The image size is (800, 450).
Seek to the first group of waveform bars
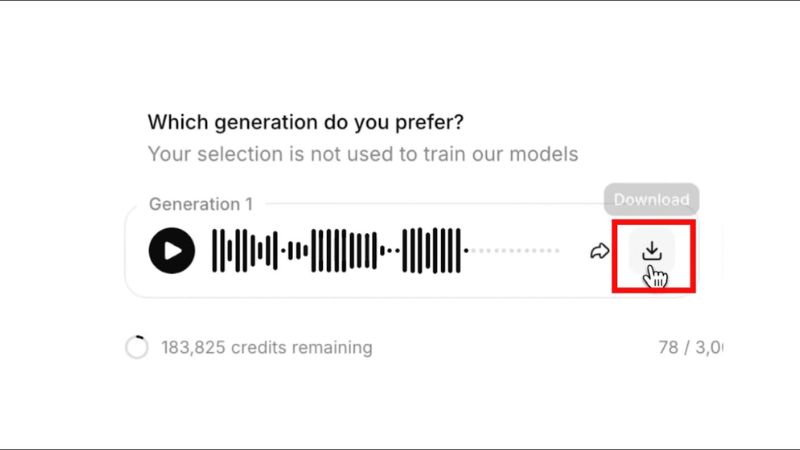pos(243,251)
